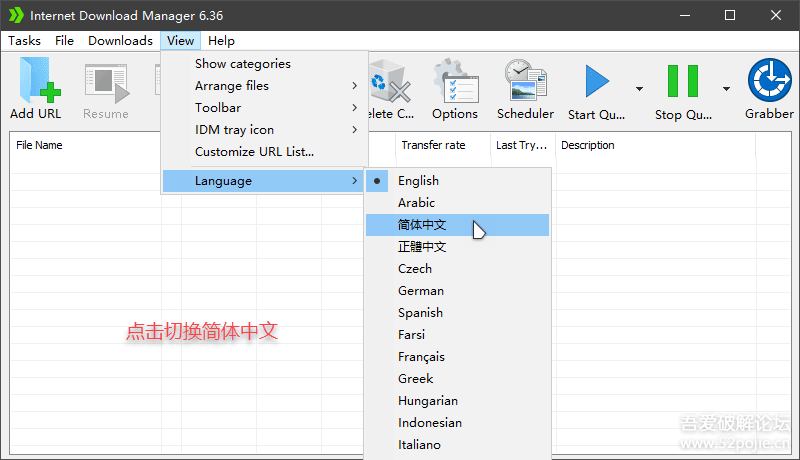Click the IDM logo in title bar
This screenshot has height=460, width=800.
point(16,15)
